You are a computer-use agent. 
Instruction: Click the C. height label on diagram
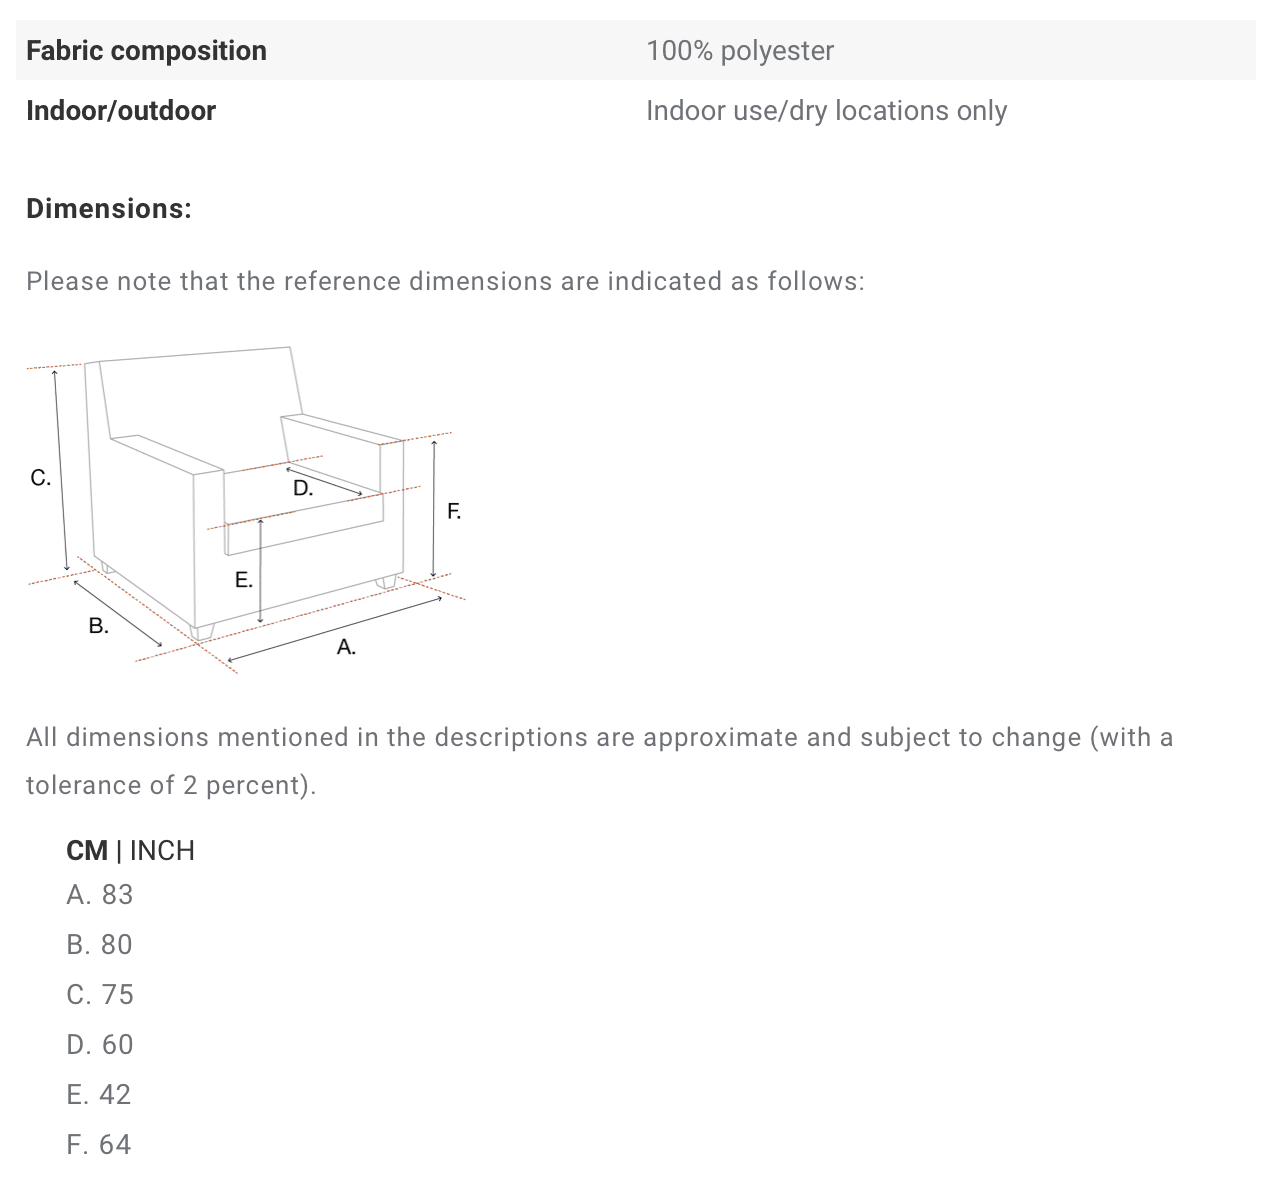coord(40,478)
